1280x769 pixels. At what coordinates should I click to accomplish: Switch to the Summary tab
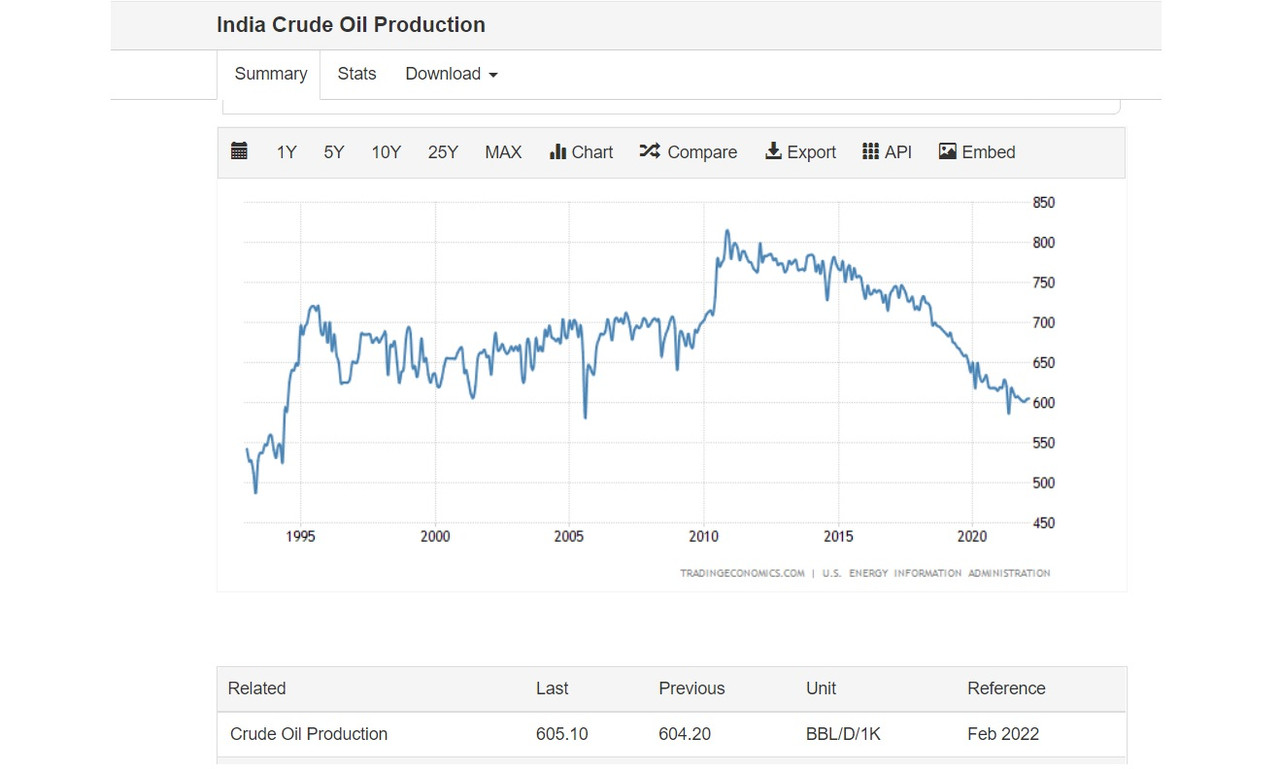pos(271,74)
